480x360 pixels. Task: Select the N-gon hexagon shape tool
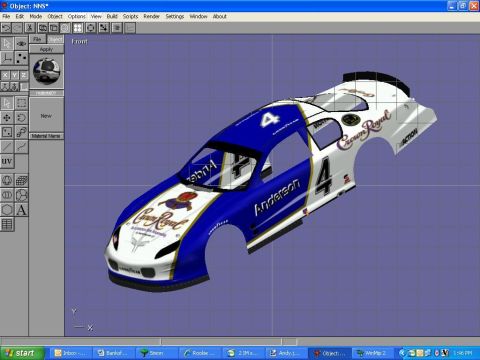7,210
